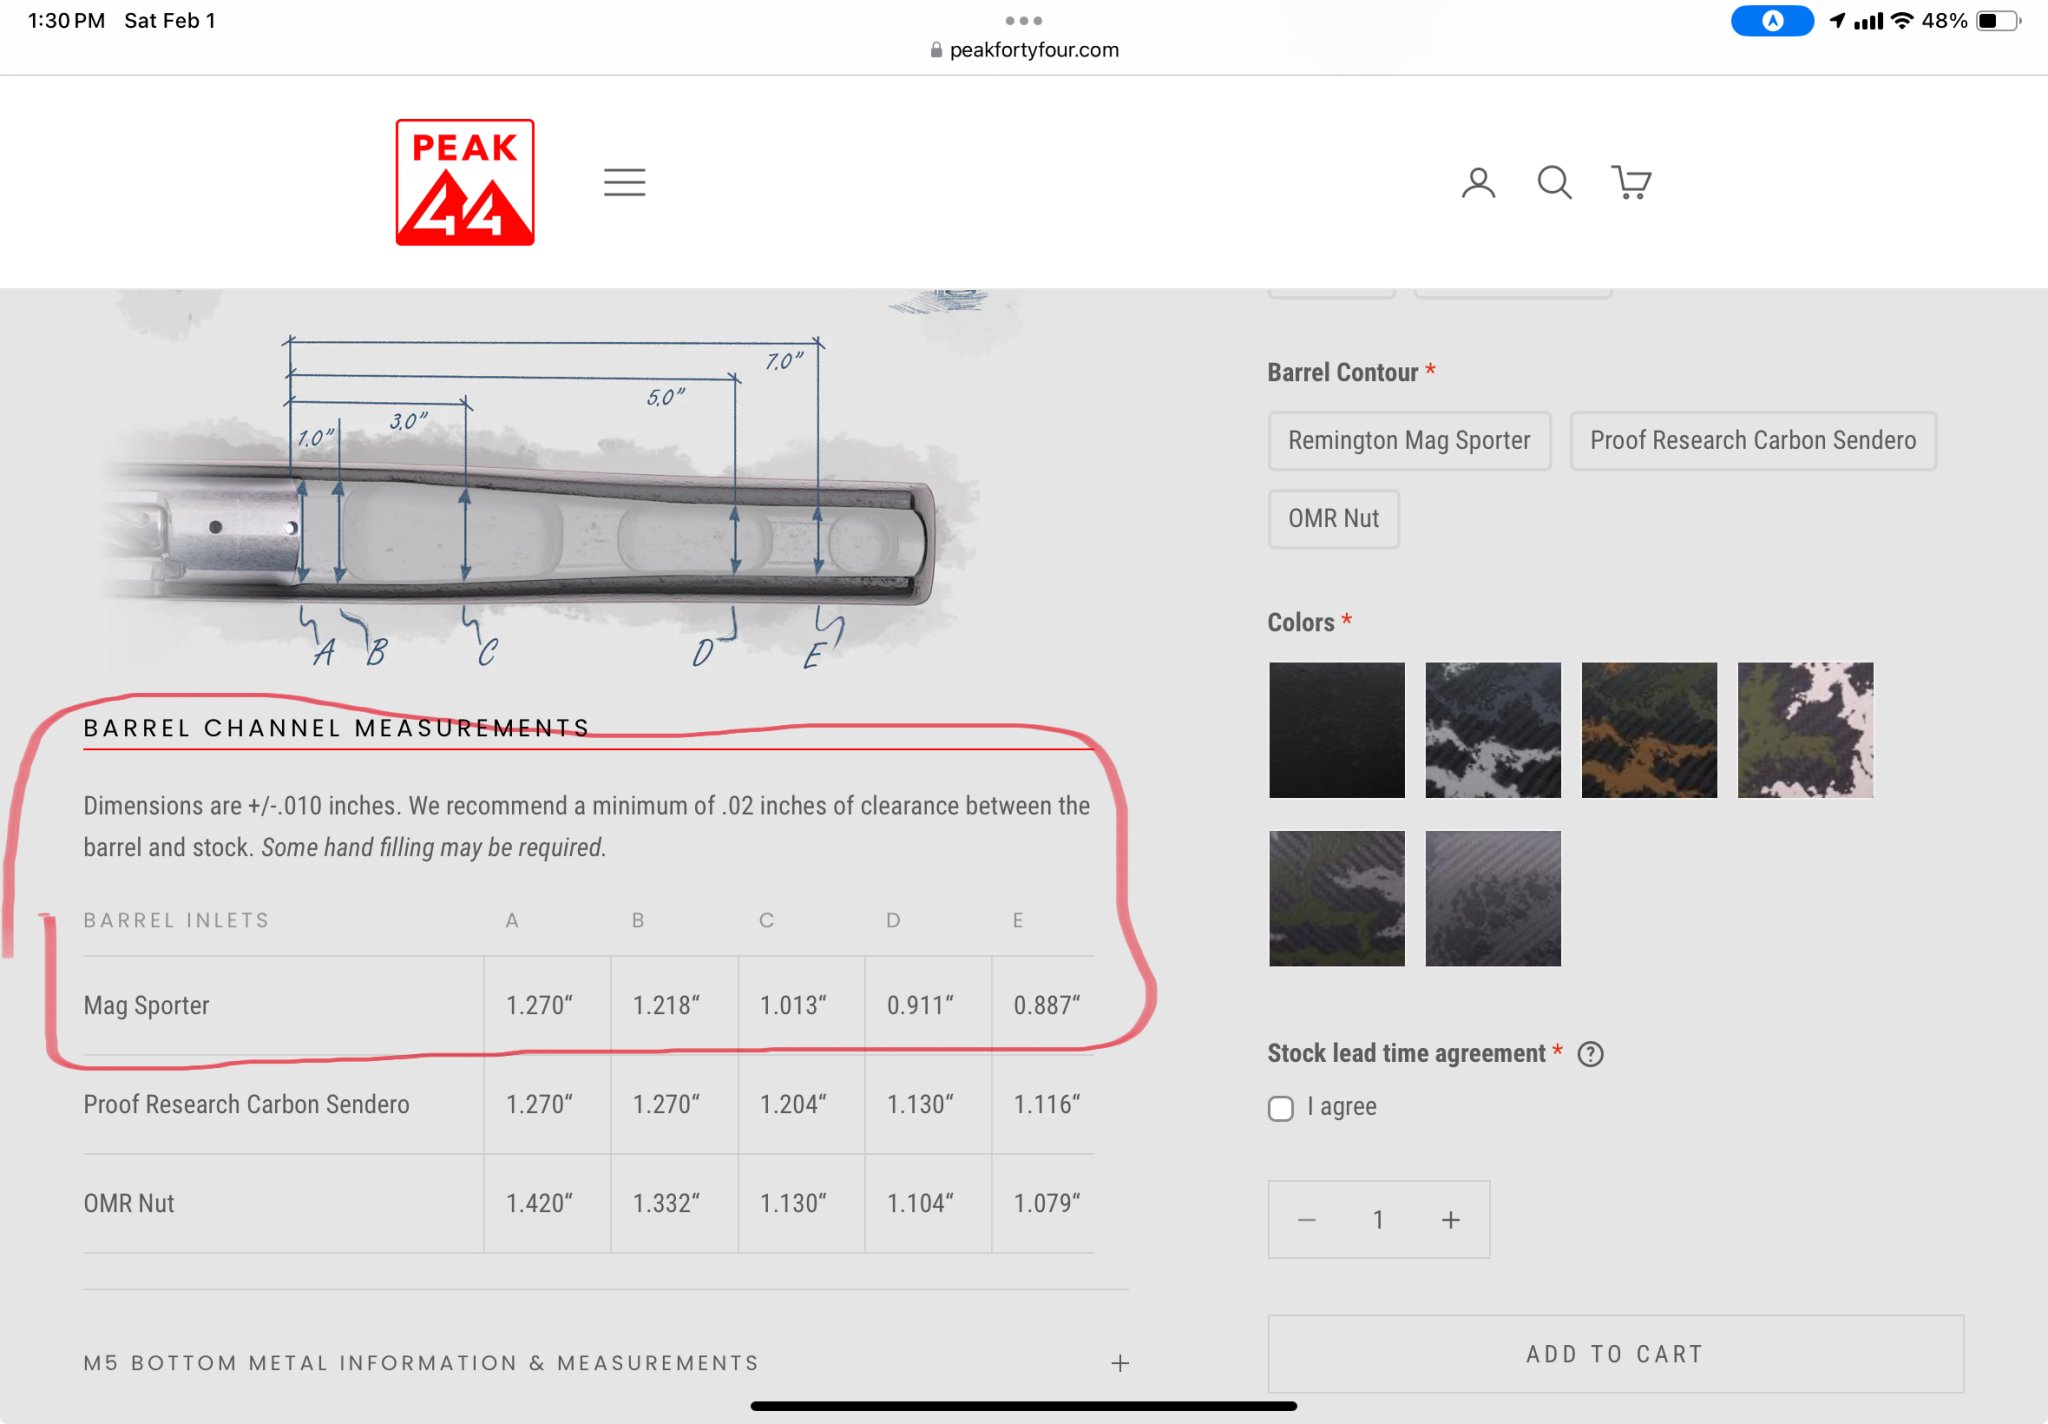Image resolution: width=2048 pixels, height=1424 pixels.
Task: Click the Proof Research Carbon Sendero row label
Action: tap(246, 1104)
